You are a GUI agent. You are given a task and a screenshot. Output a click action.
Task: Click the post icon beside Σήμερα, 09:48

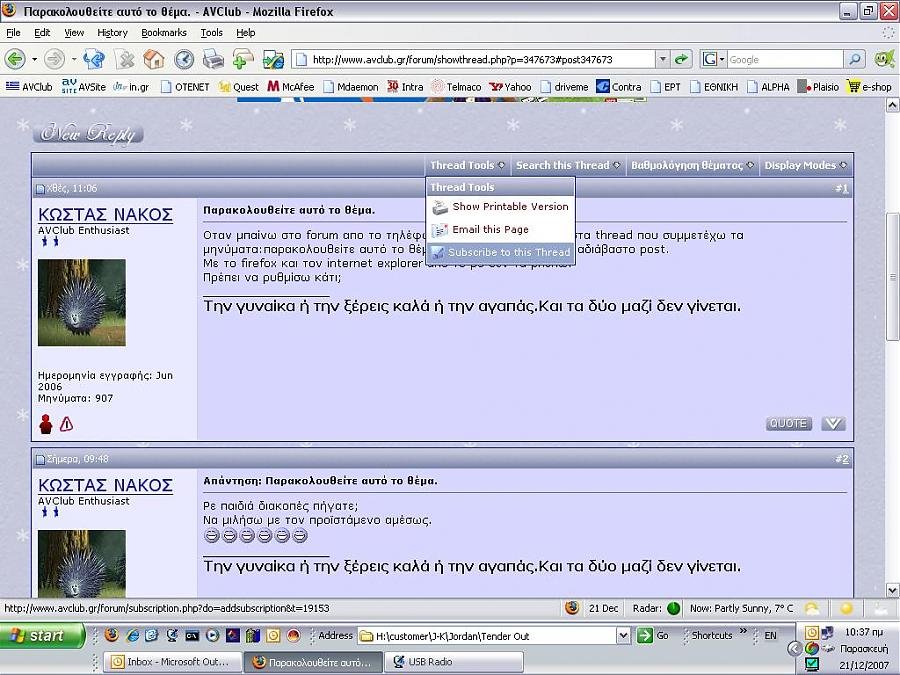(x=40, y=459)
